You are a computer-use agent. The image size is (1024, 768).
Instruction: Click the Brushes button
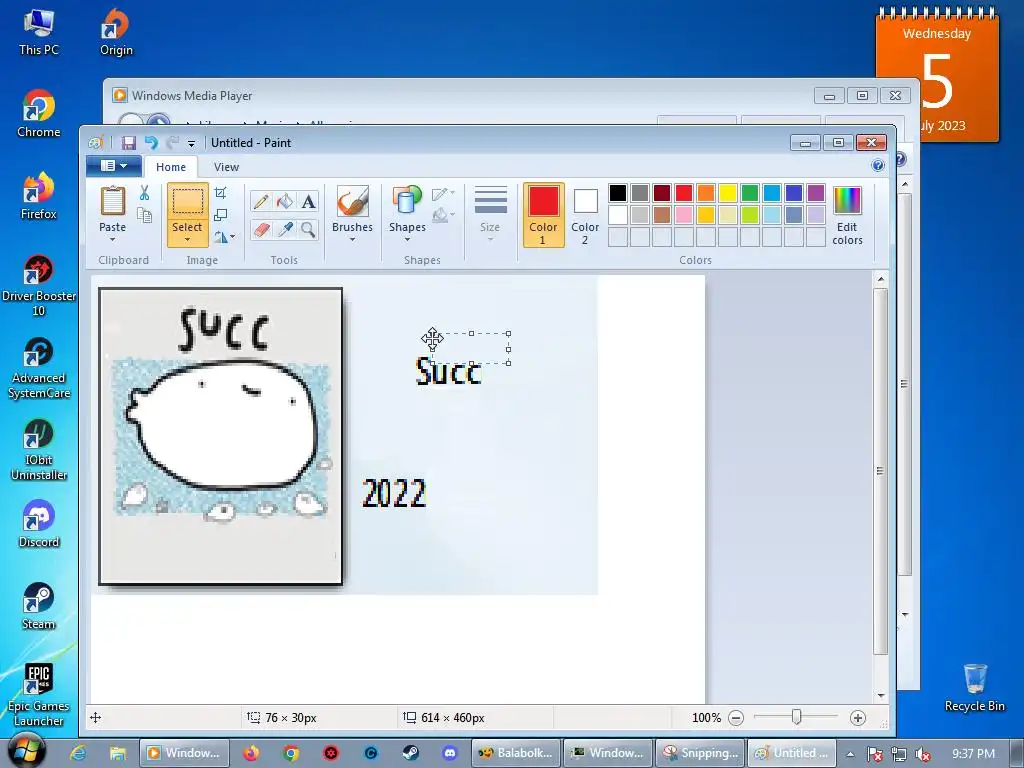tap(352, 208)
